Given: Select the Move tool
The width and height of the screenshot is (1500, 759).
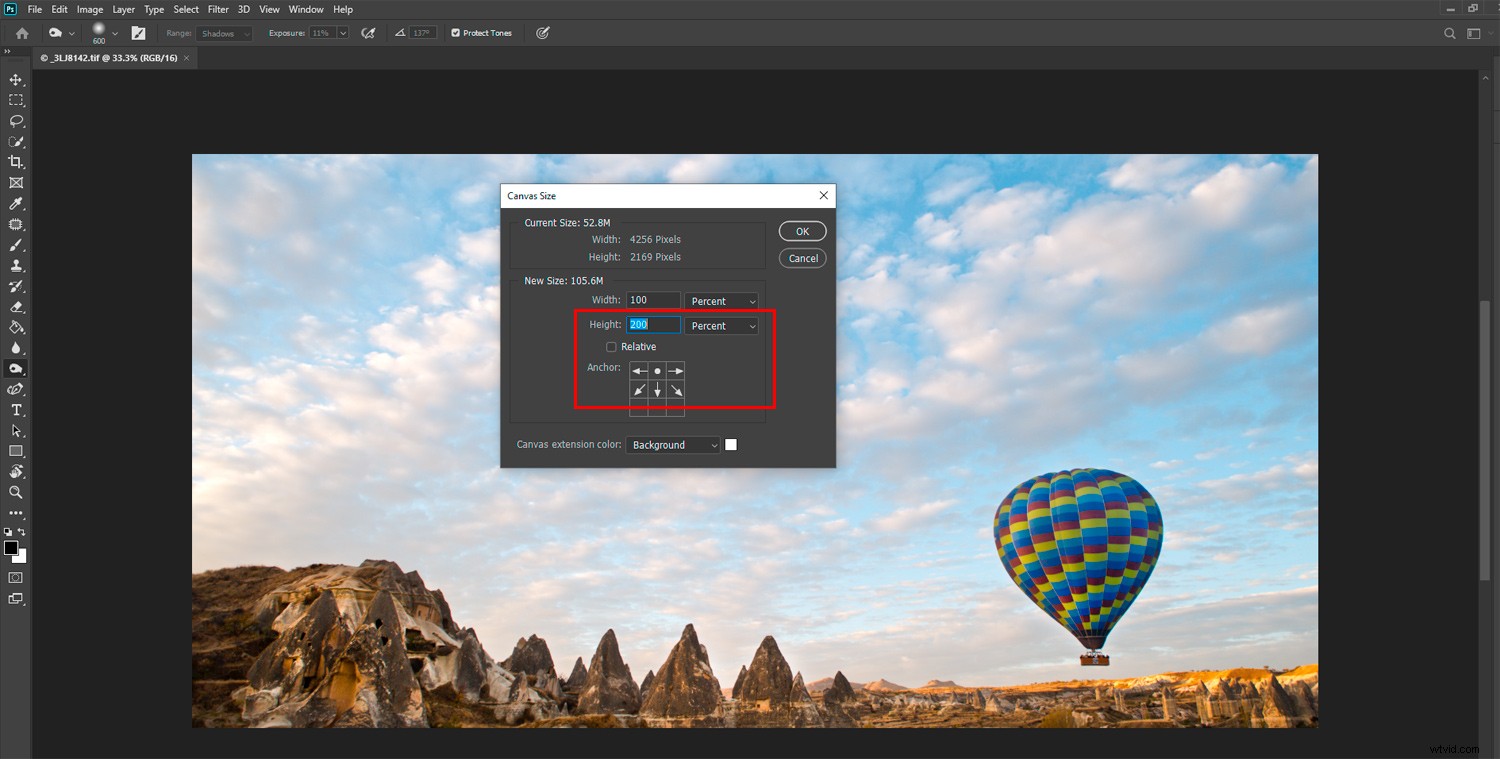Looking at the screenshot, I should (15, 80).
